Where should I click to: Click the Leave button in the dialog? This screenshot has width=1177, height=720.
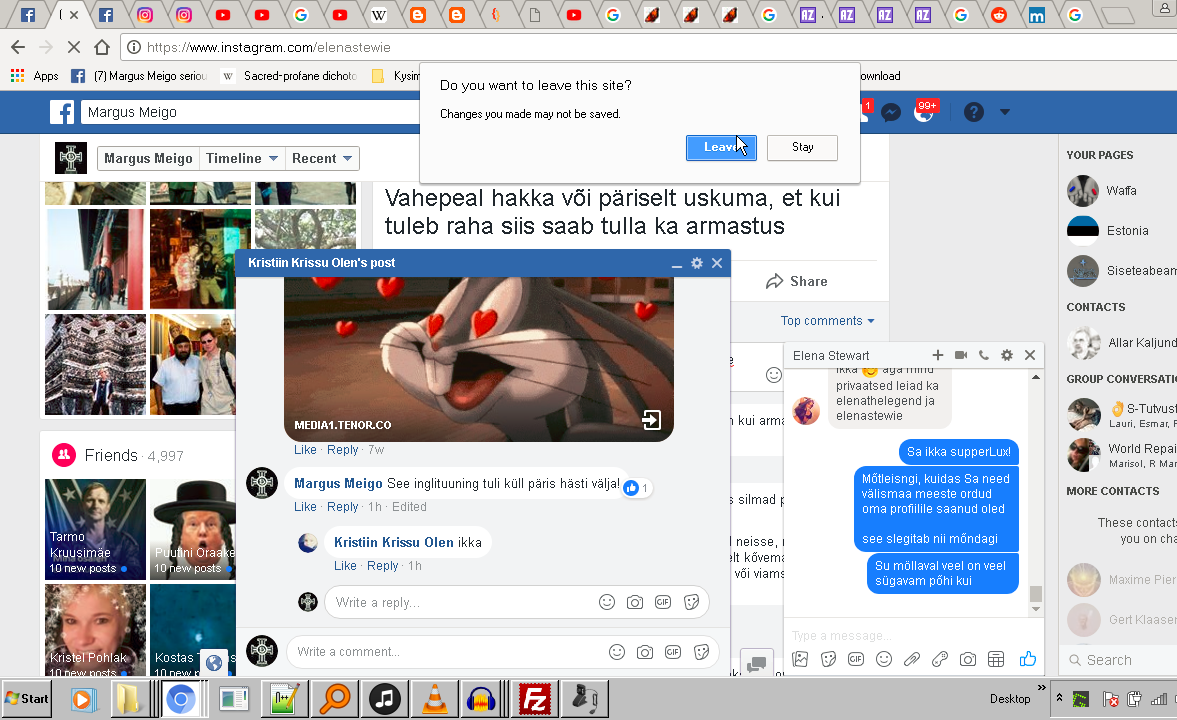point(721,147)
